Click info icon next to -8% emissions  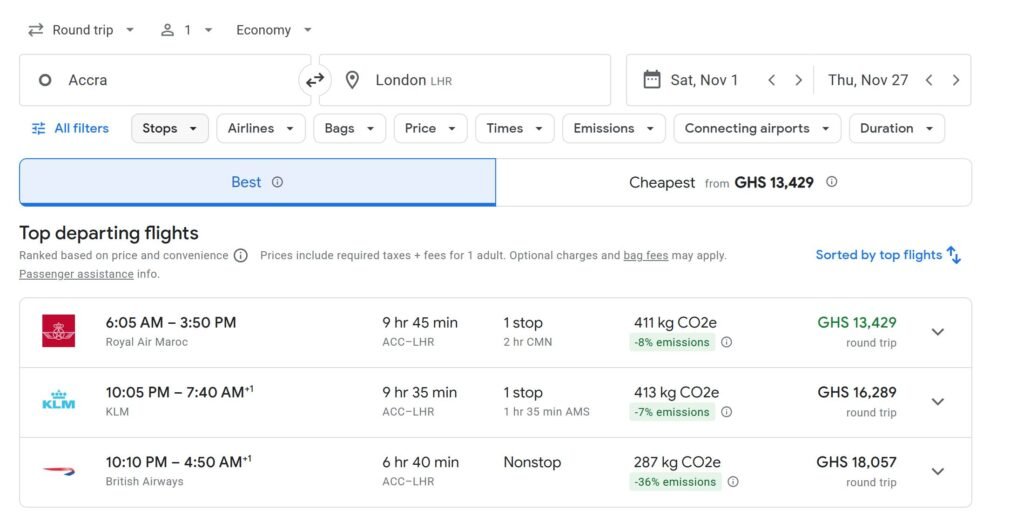726,342
